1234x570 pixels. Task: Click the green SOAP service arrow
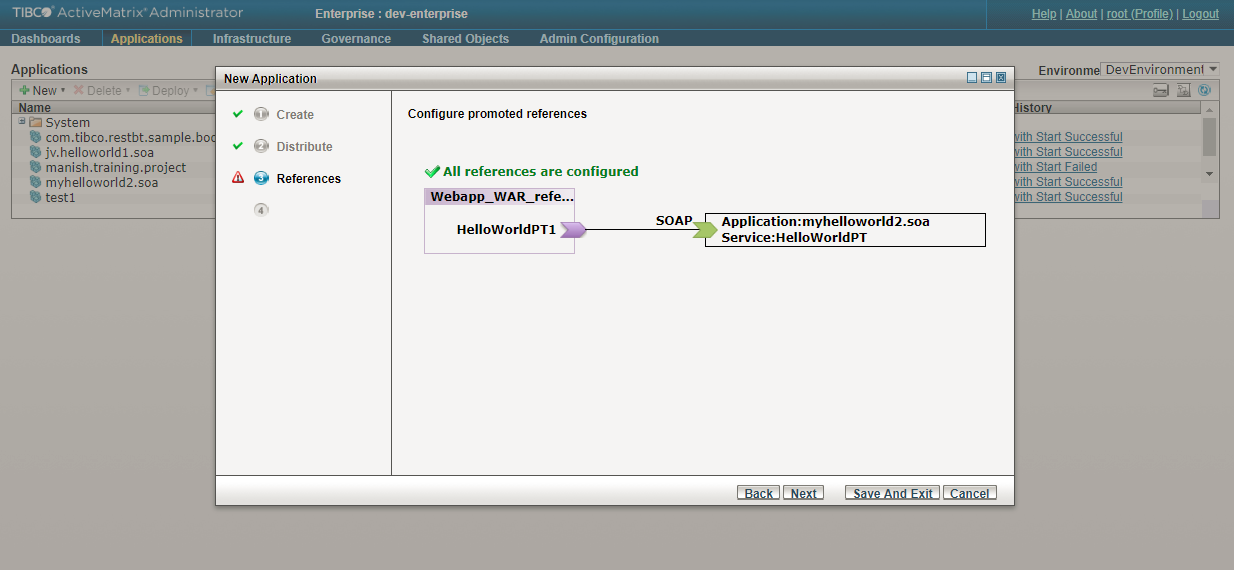coord(705,230)
